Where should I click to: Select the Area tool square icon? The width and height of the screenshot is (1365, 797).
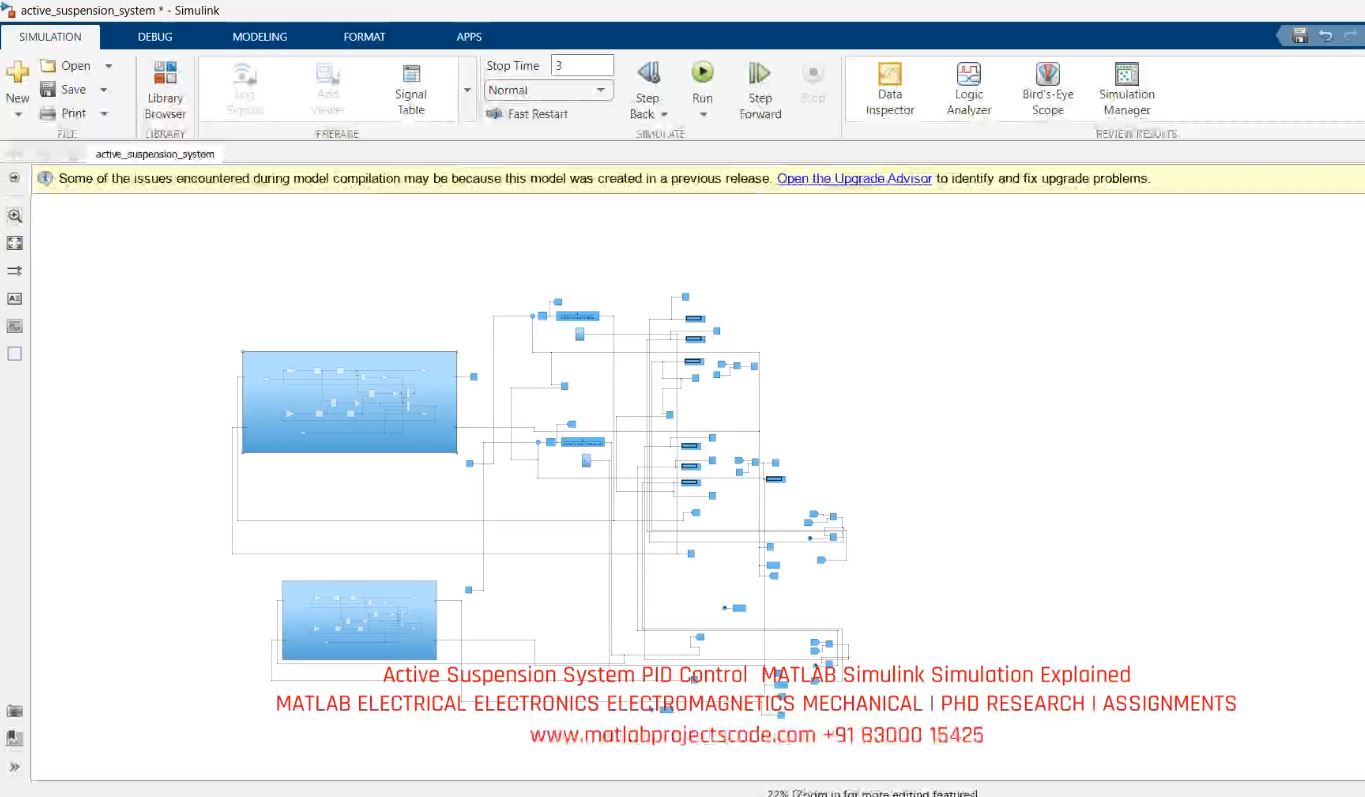point(14,354)
